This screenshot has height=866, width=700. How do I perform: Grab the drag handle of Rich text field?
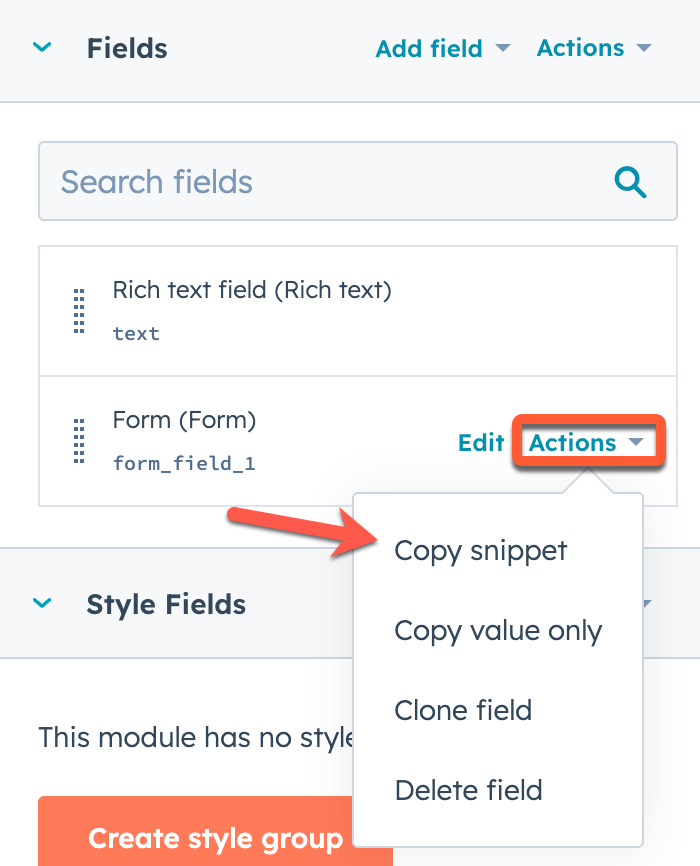pos(79,311)
